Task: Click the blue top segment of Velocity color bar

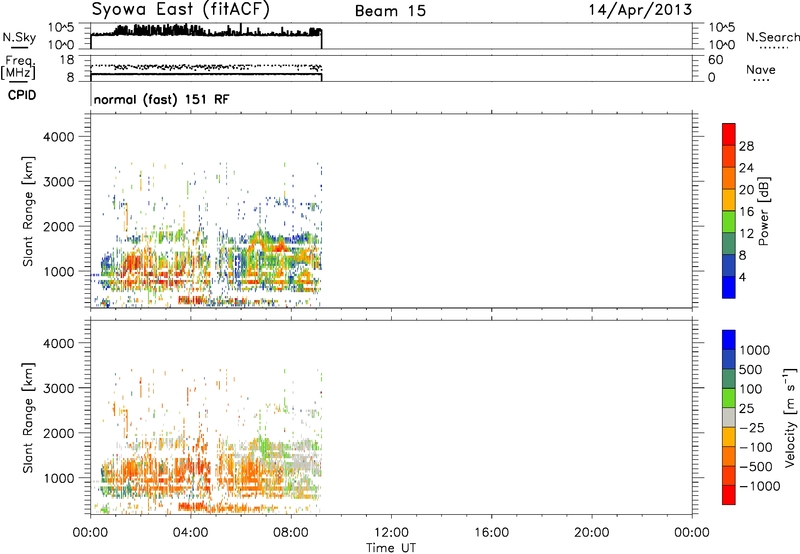Action: tap(729, 340)
